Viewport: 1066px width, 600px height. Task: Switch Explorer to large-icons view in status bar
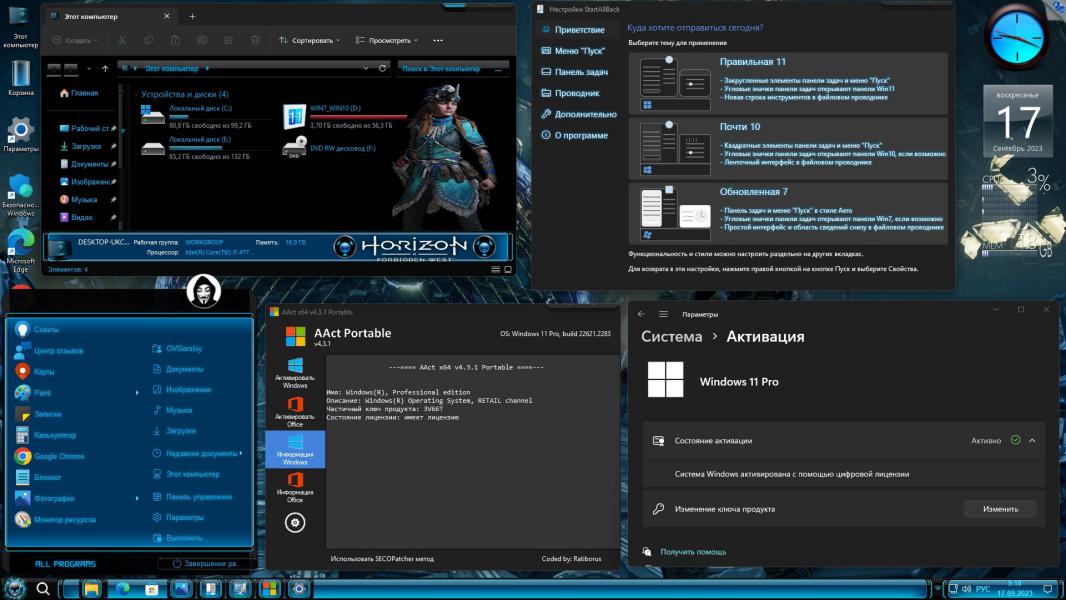pyautogui.click(x=507, y=269)
